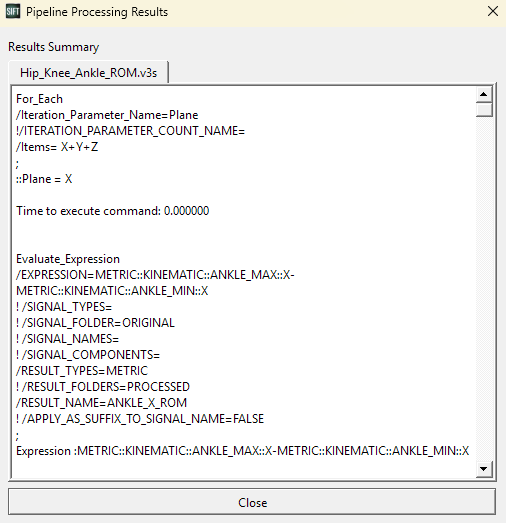Click the /SIGNAL_FOLDER=ORIGINAL line
The height and width of the screenshot is (523, 506).
95,323
